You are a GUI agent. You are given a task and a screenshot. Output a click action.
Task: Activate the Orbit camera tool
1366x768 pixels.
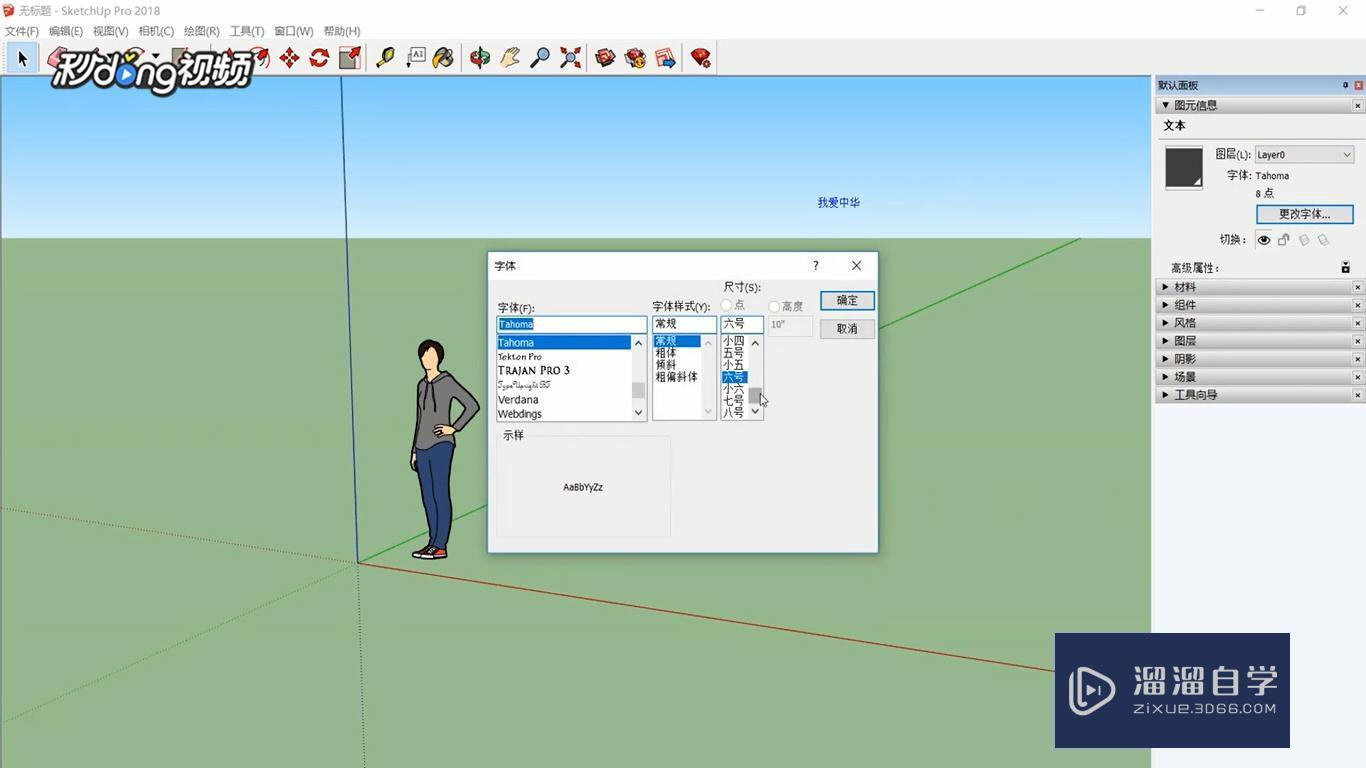click(x=480, y=58)
